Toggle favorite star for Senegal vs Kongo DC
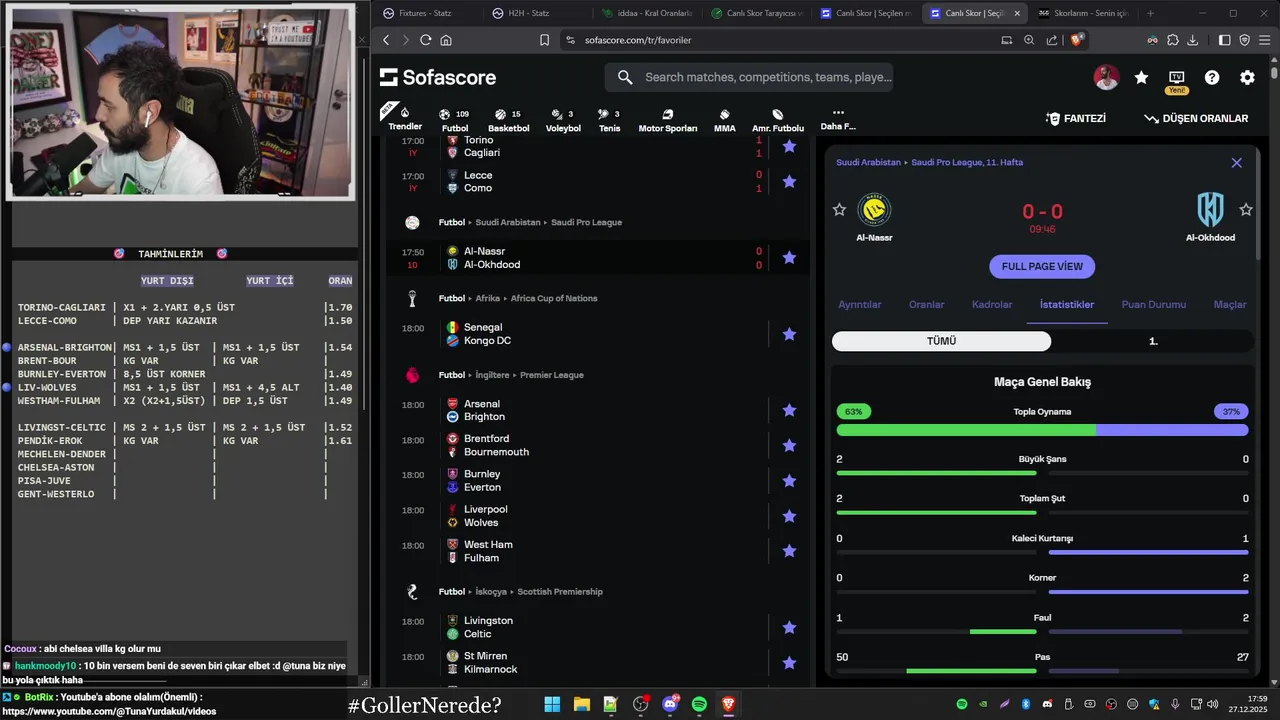The width and height of the screenshot is (1280, 720). tap(789, 334)
